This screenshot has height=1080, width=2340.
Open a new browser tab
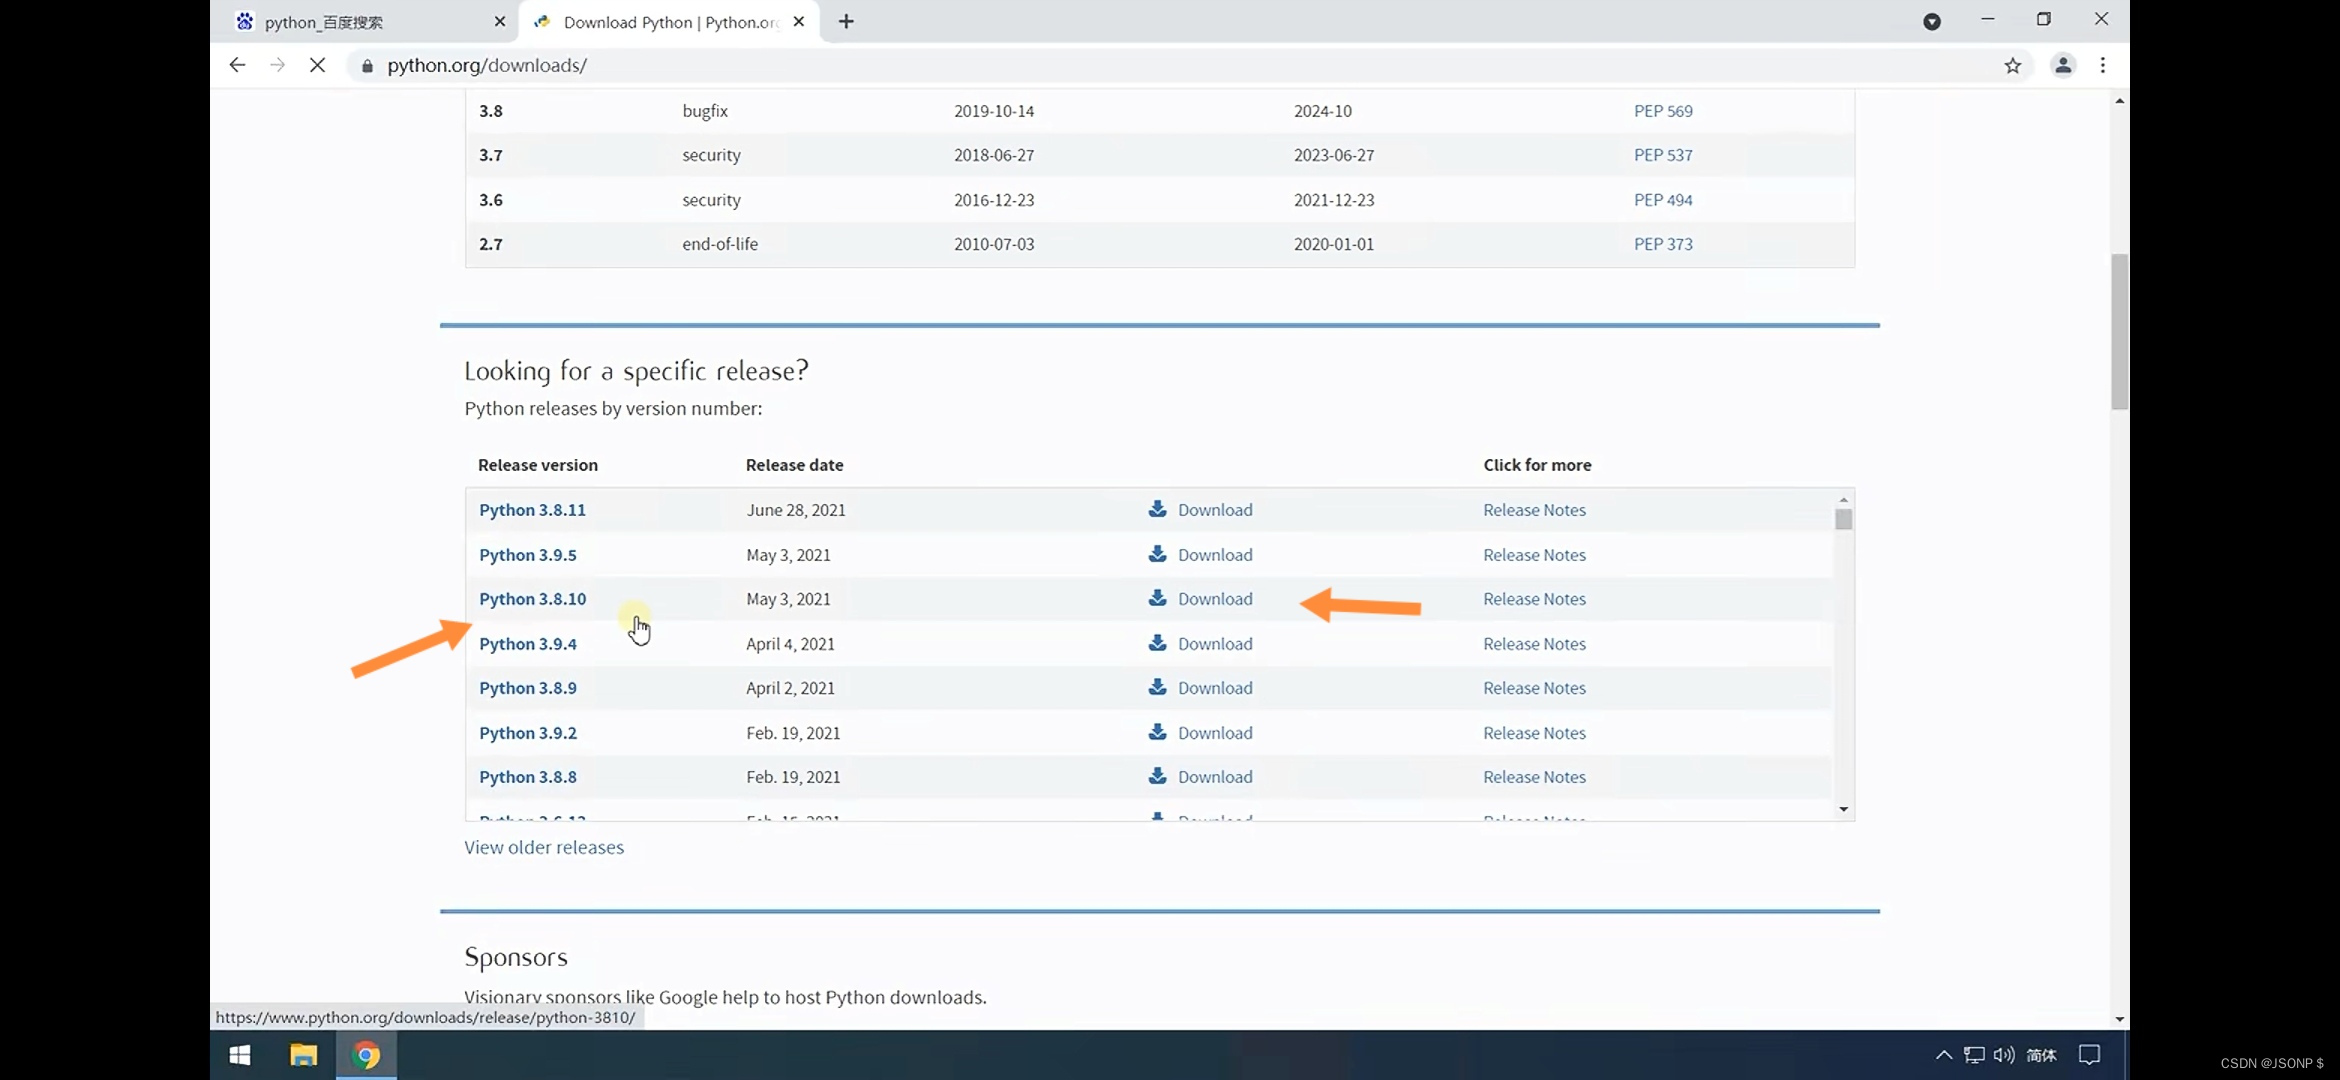point(846,21)
